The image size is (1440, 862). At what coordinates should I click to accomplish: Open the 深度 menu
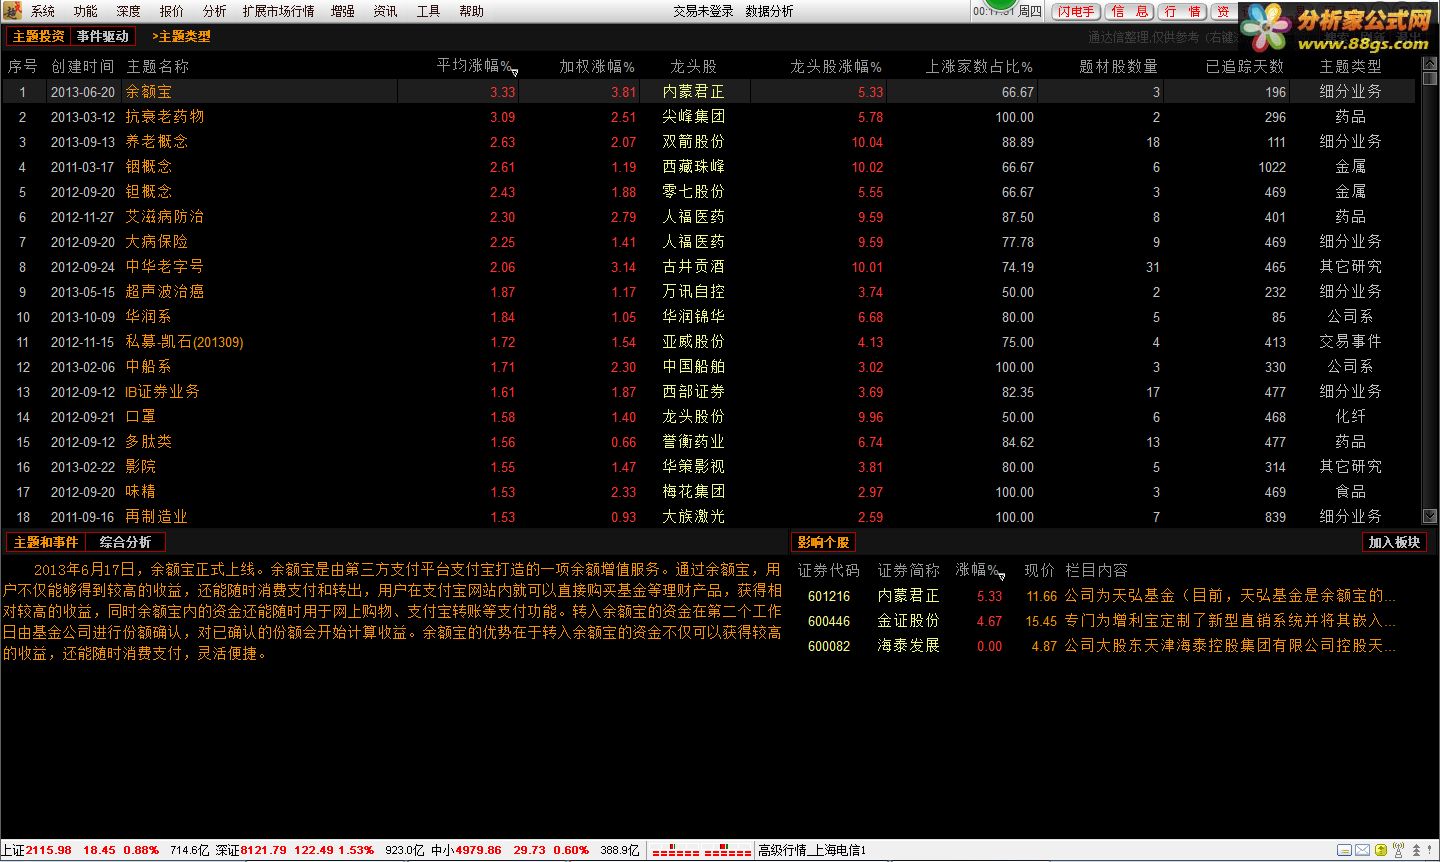(129, 11)
